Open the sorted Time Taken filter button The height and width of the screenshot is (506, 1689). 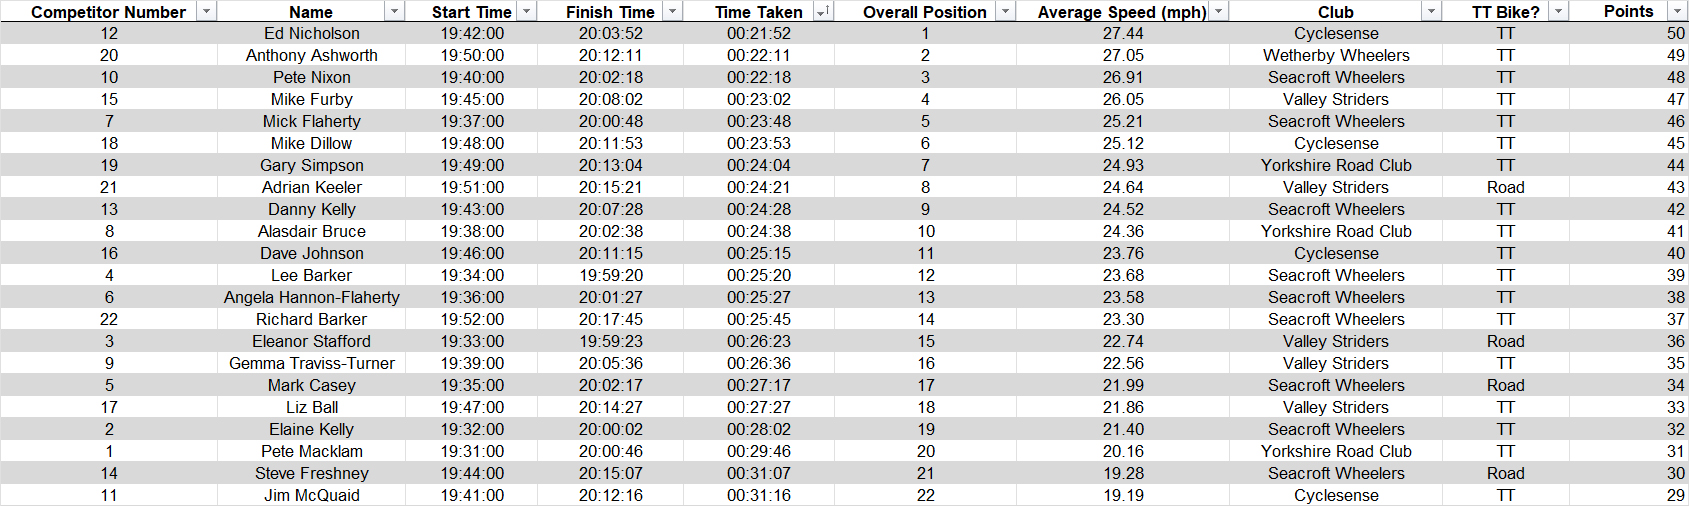pos(822,12)
